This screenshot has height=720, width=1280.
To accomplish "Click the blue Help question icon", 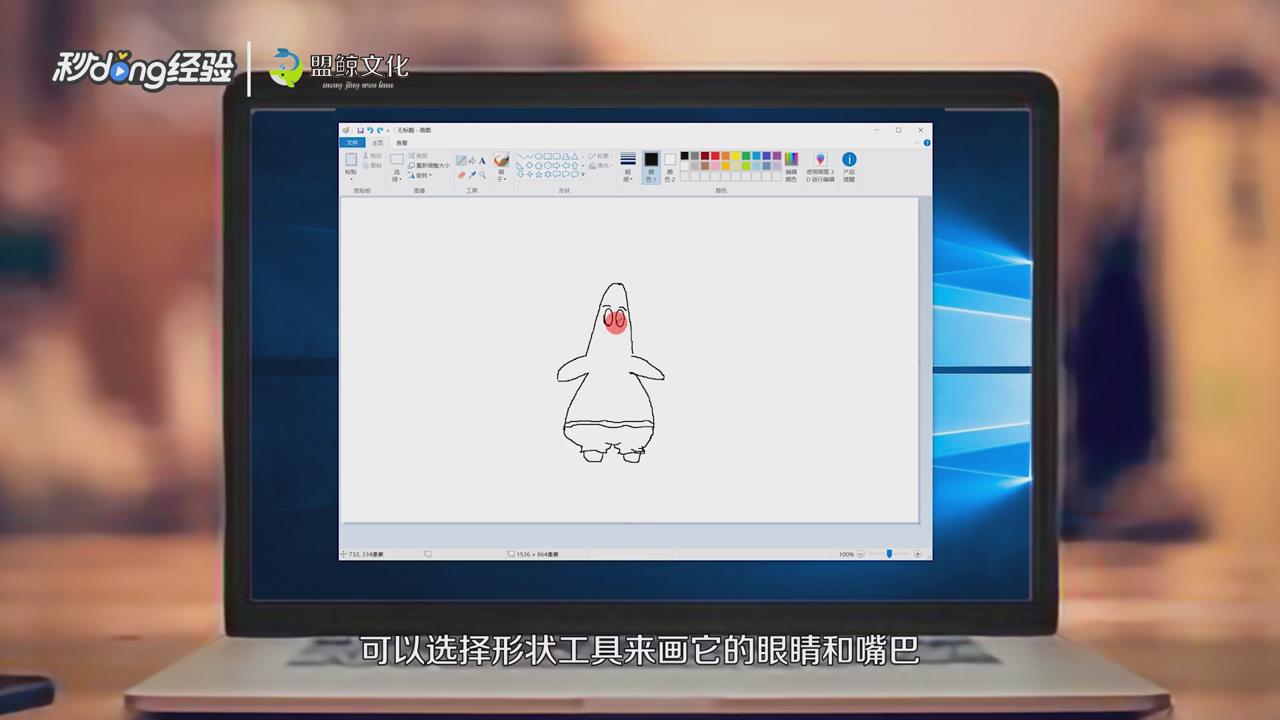I will click(x=927, y=142).
